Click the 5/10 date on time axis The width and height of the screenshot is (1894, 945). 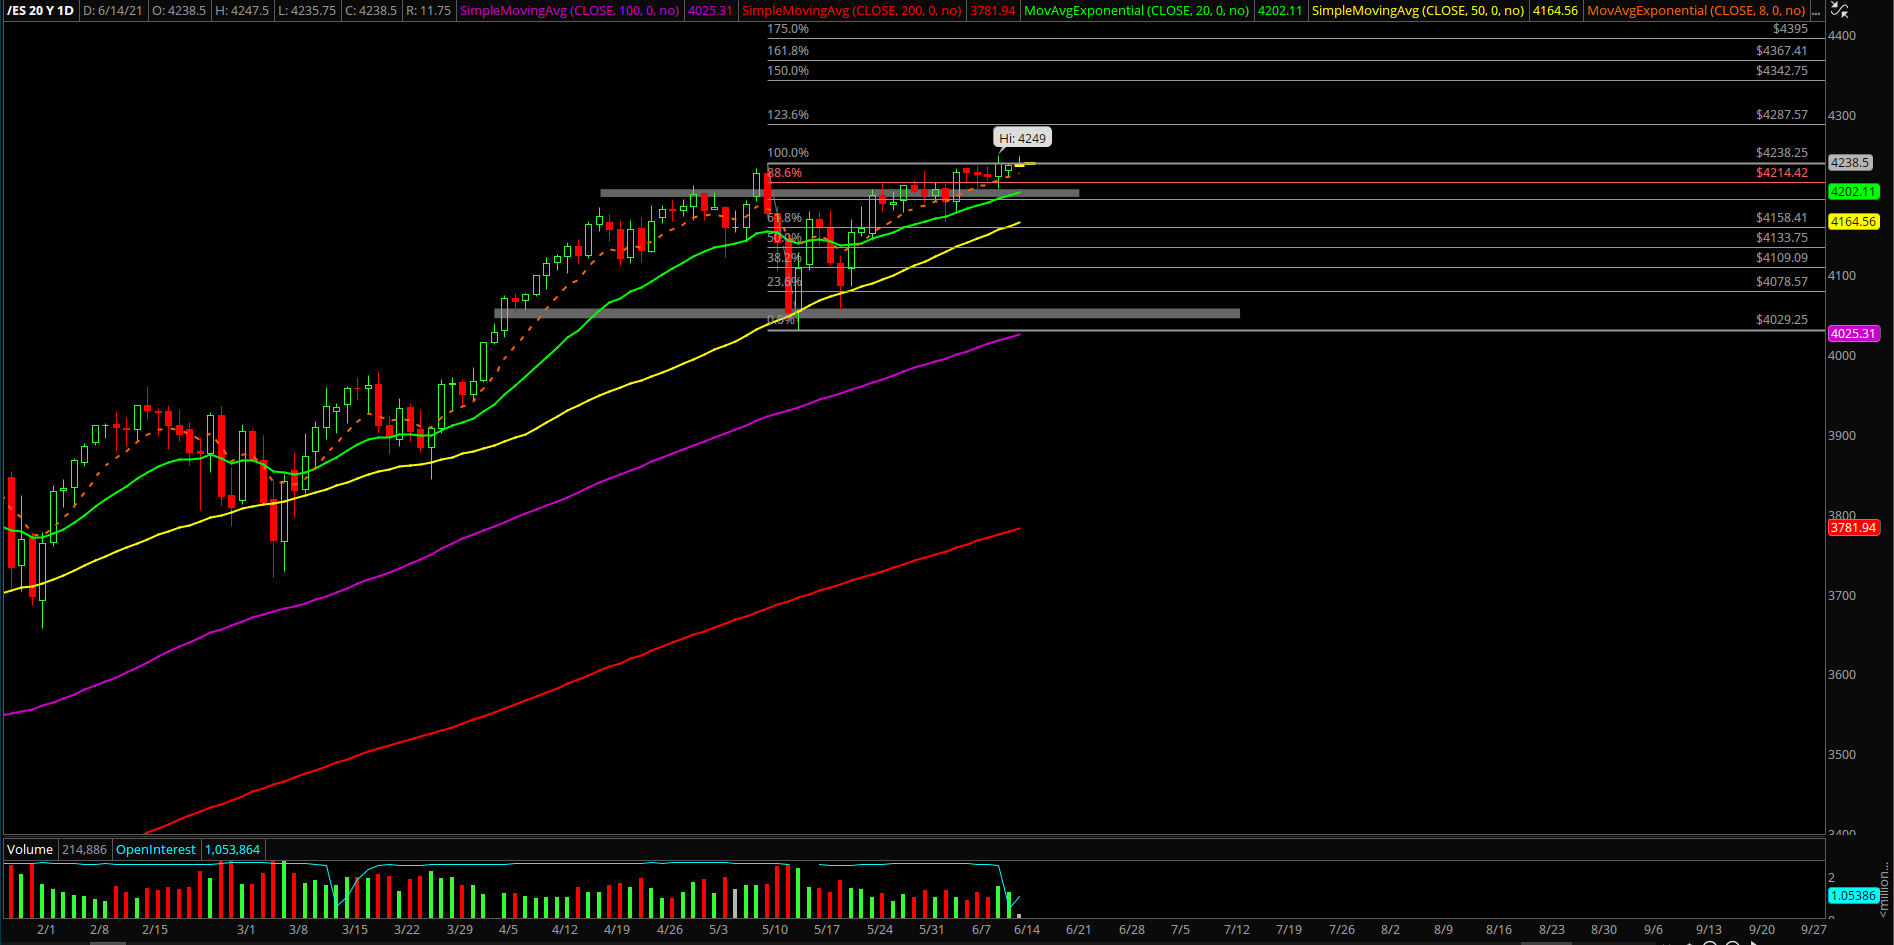pyautogui.click(x=775, y=930)
